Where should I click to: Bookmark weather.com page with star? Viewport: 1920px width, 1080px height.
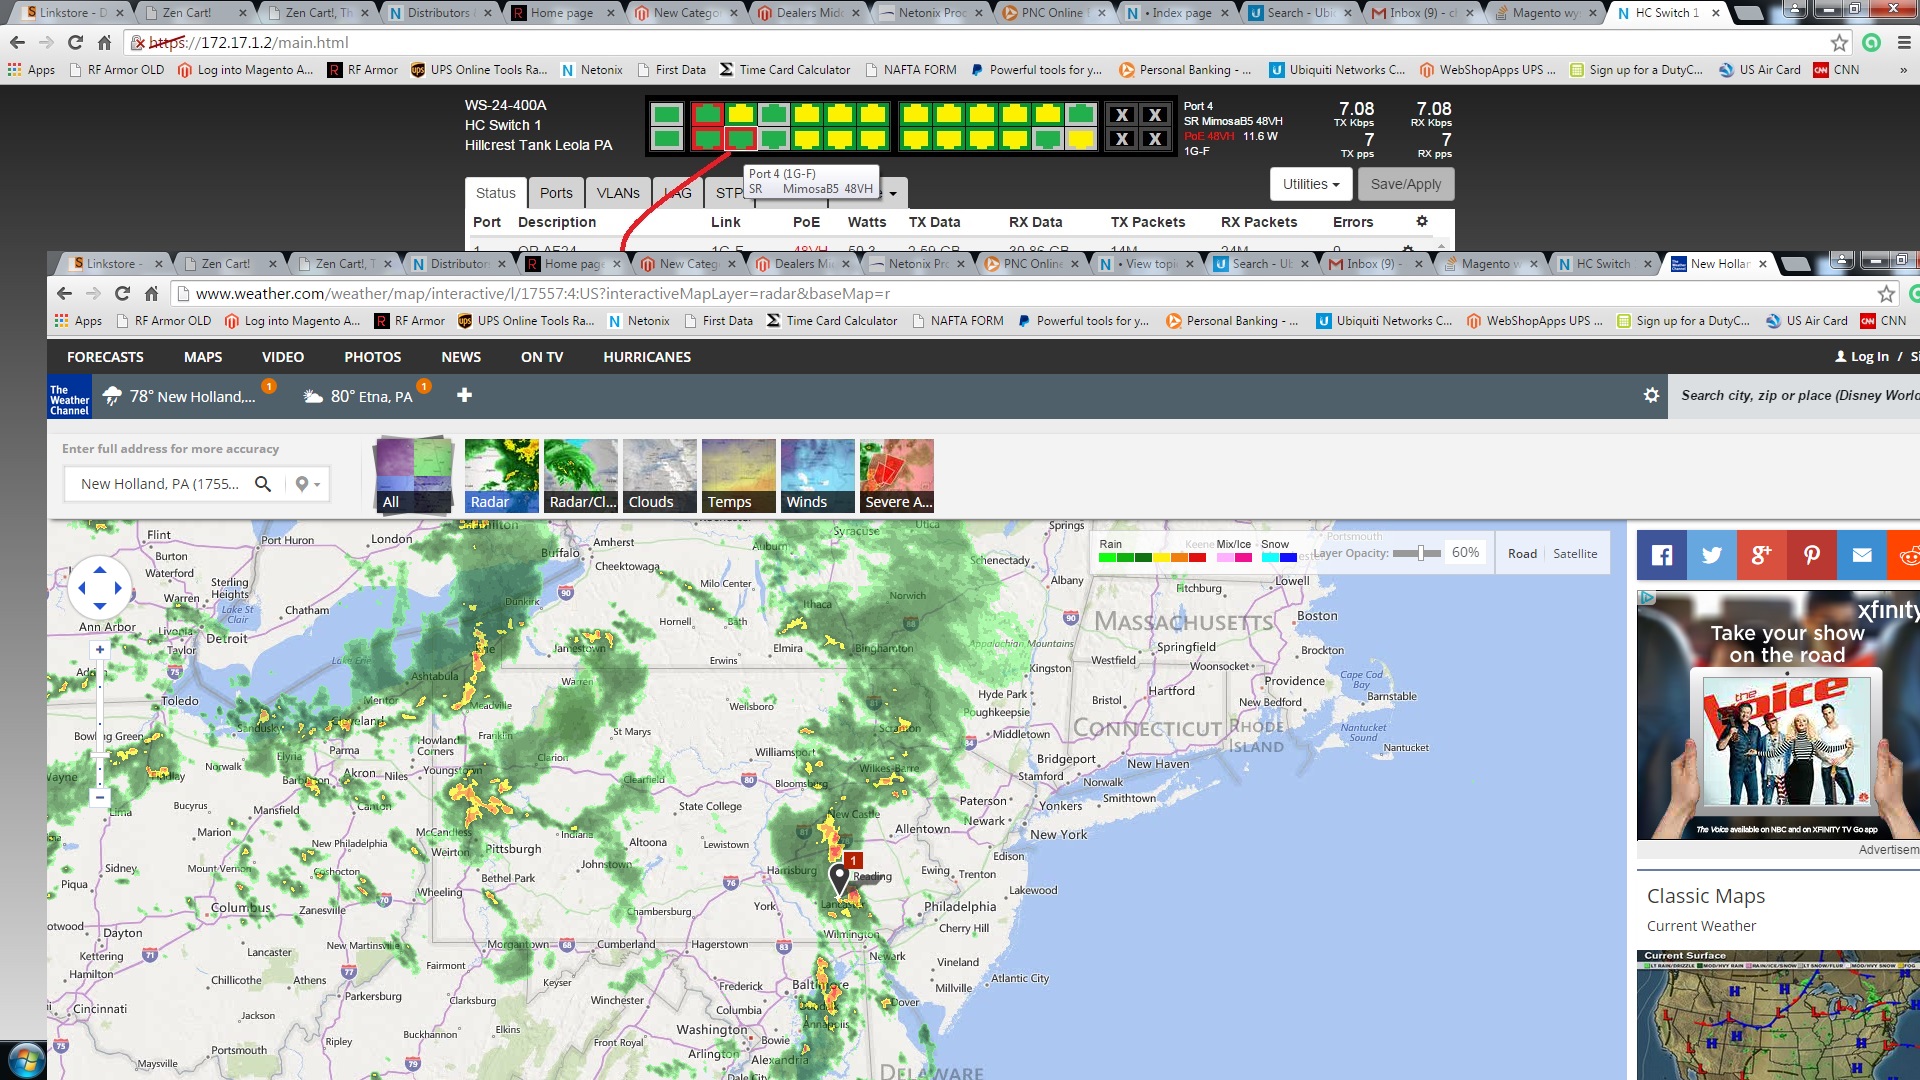click(1886, 294)
